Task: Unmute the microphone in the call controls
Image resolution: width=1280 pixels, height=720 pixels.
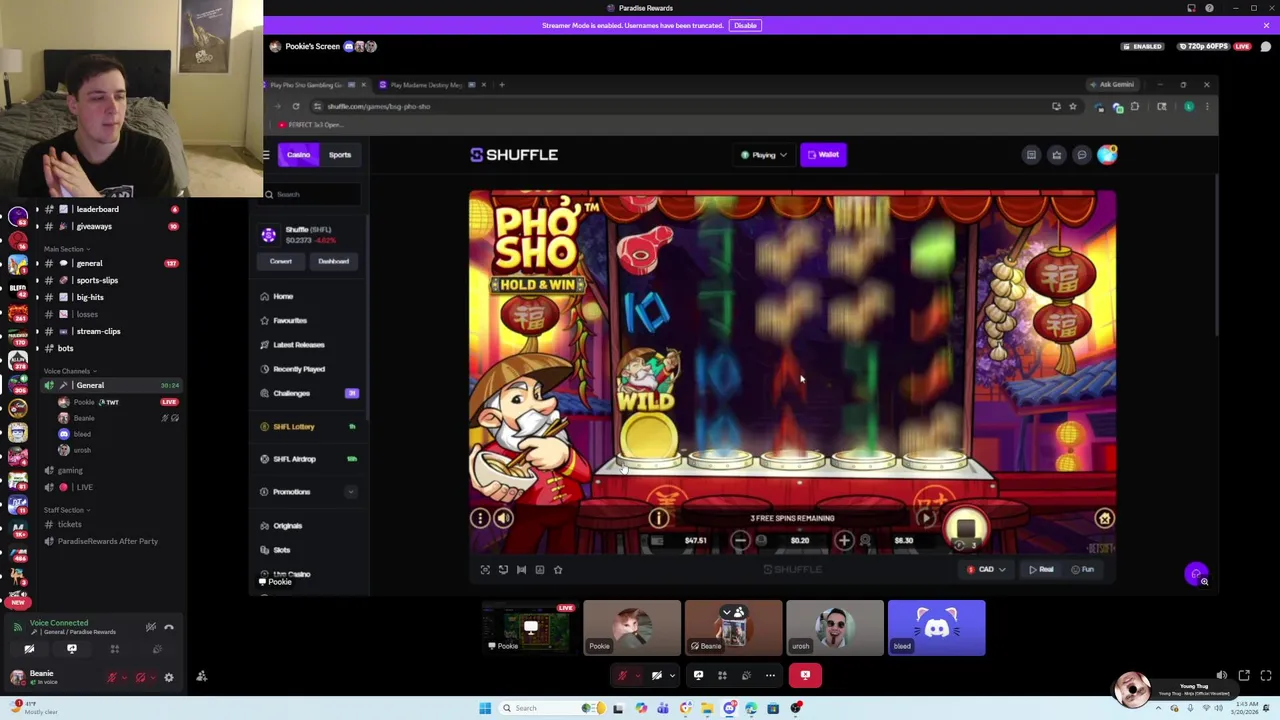Action: click(622, 675)
